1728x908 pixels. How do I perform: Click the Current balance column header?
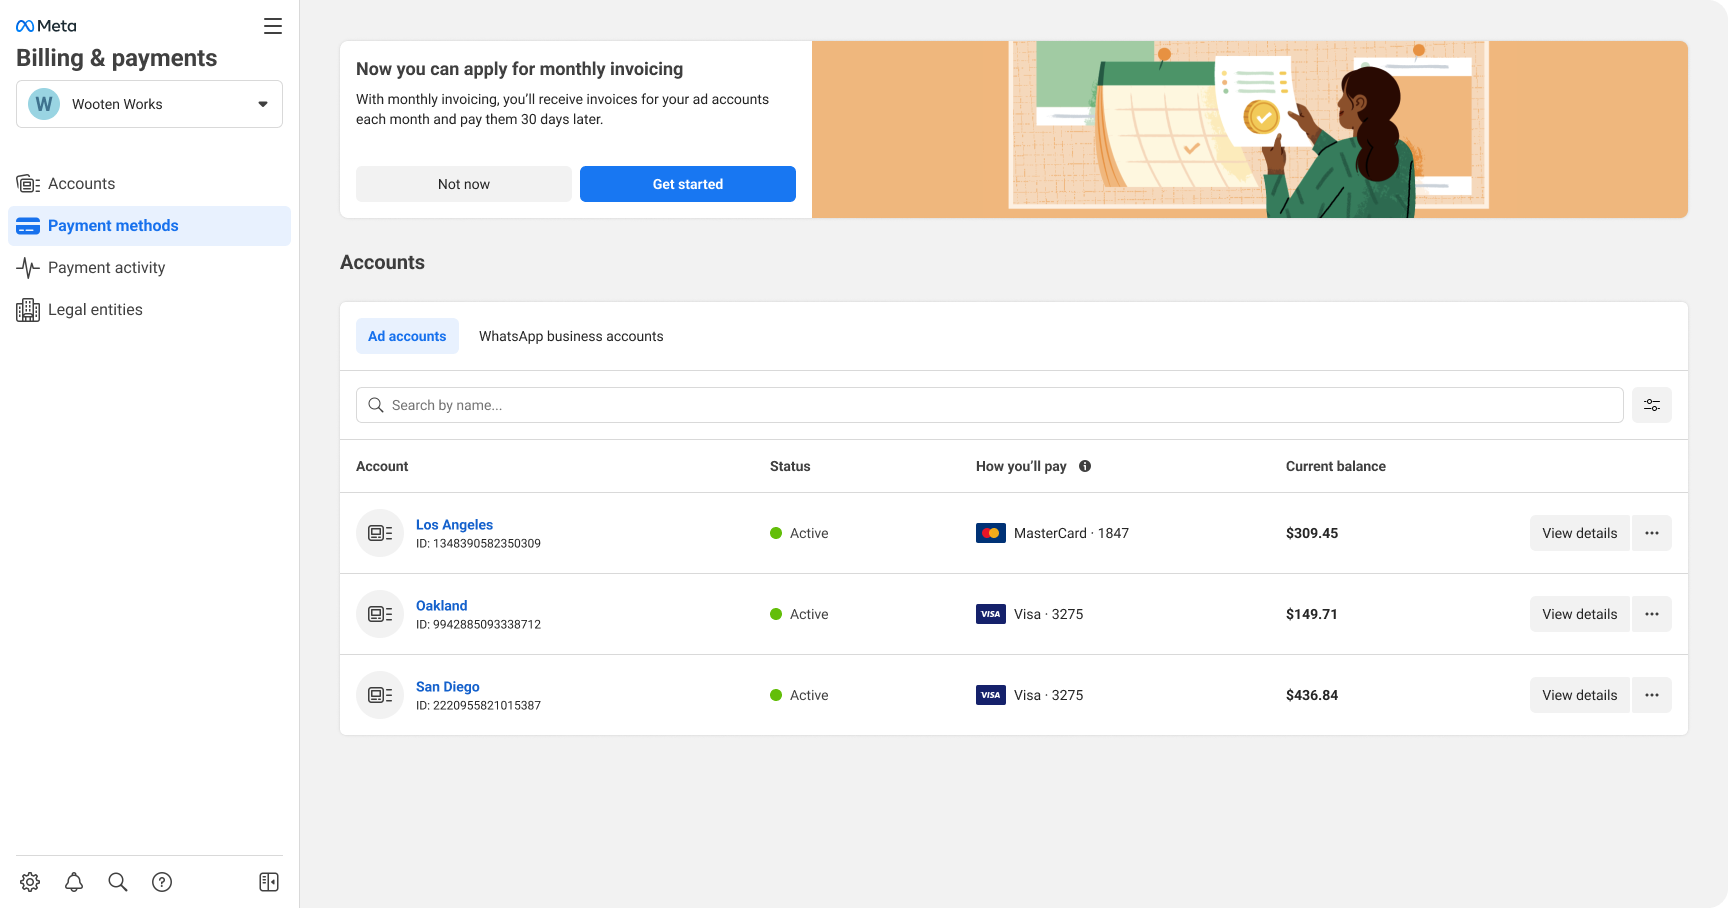(x=1336, y=466)
